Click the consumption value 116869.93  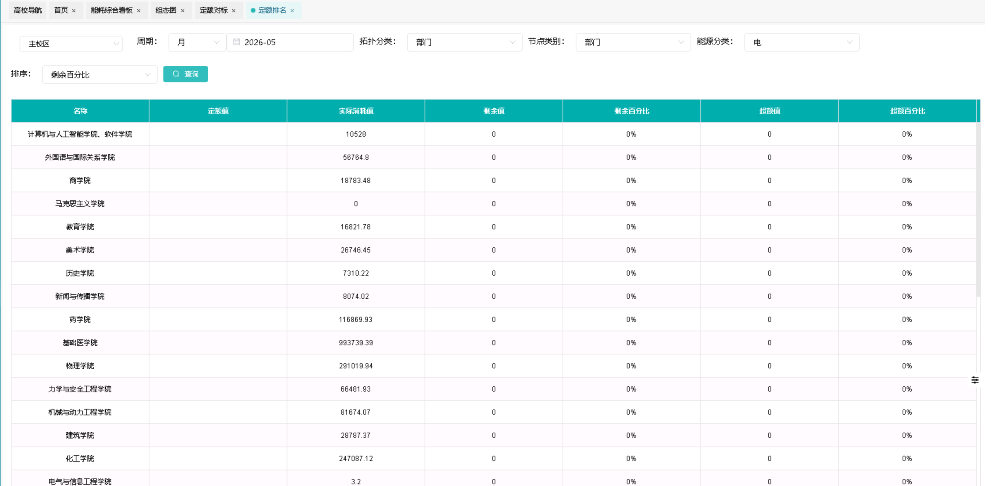tap(356, 320)
